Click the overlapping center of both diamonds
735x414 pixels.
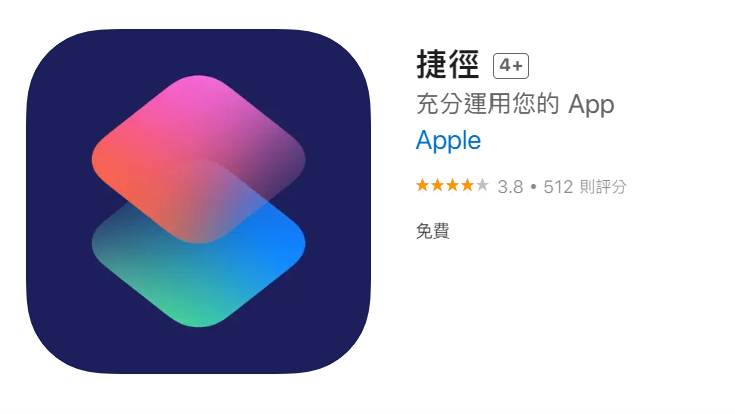point(198,202)
